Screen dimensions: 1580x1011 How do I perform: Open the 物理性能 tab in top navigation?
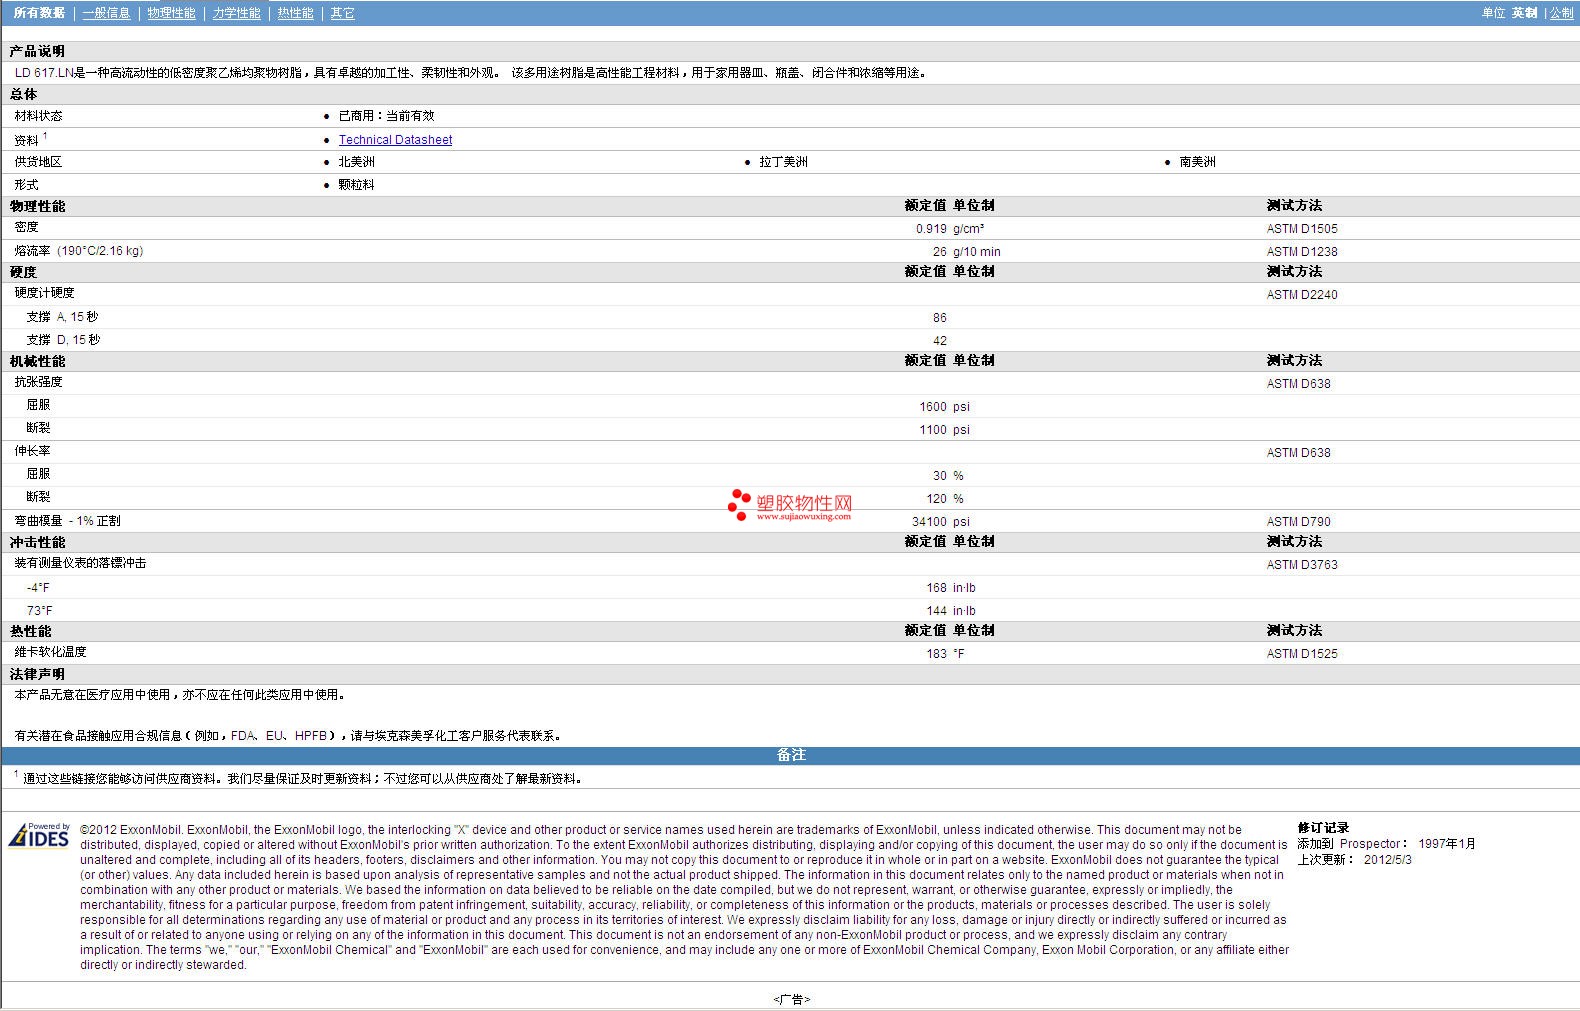click(171, 13)
